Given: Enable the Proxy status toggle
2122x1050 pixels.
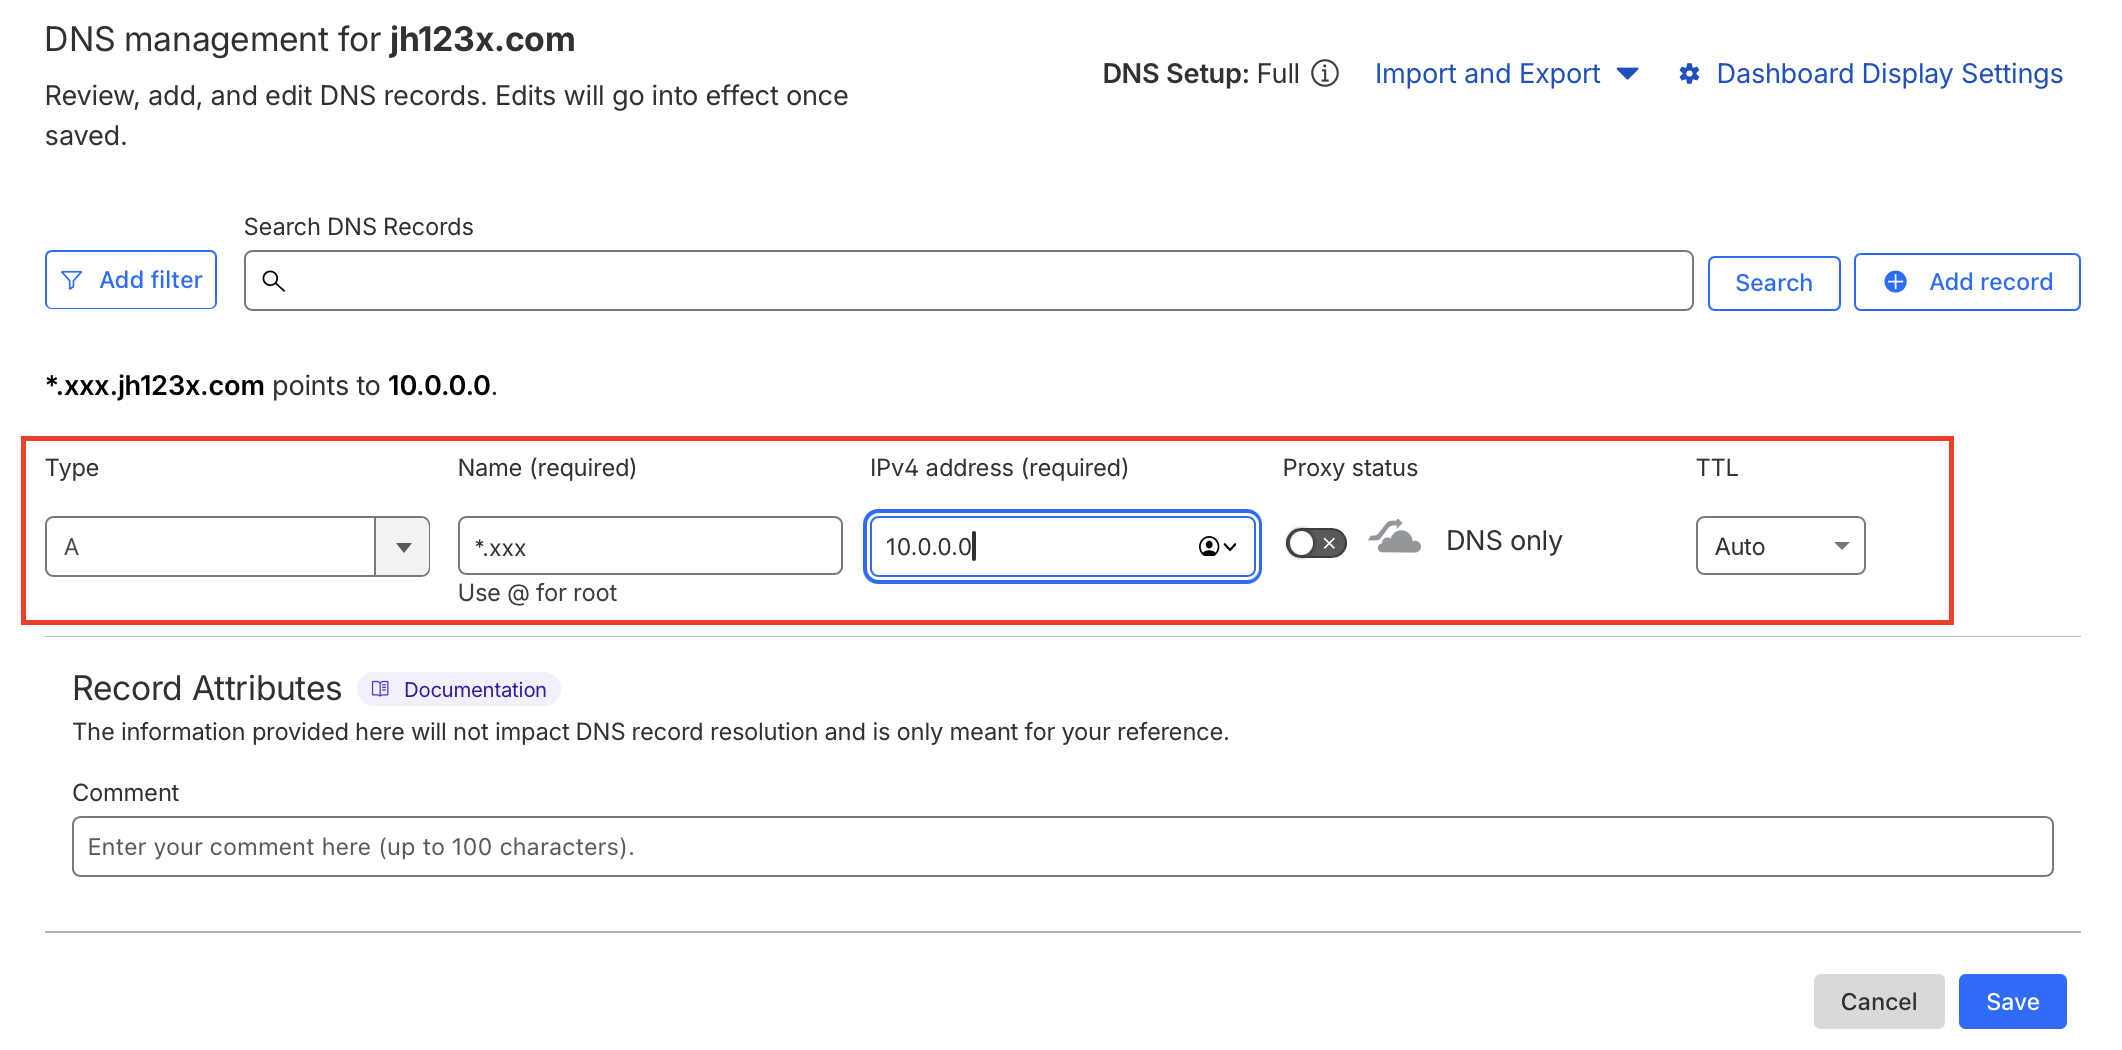Looking at the screenshot, I should point(1315,541).
